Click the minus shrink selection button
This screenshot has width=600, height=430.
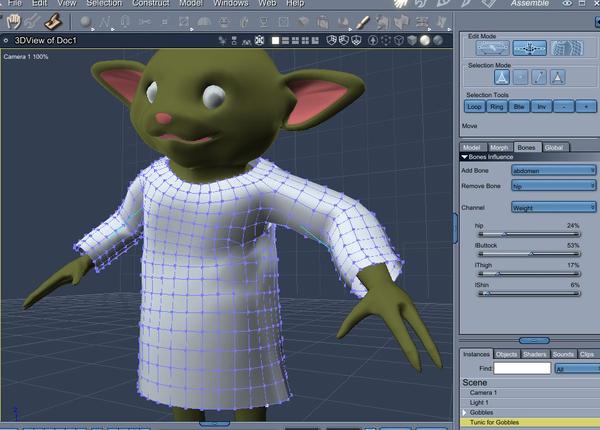(x=564, y=107)
